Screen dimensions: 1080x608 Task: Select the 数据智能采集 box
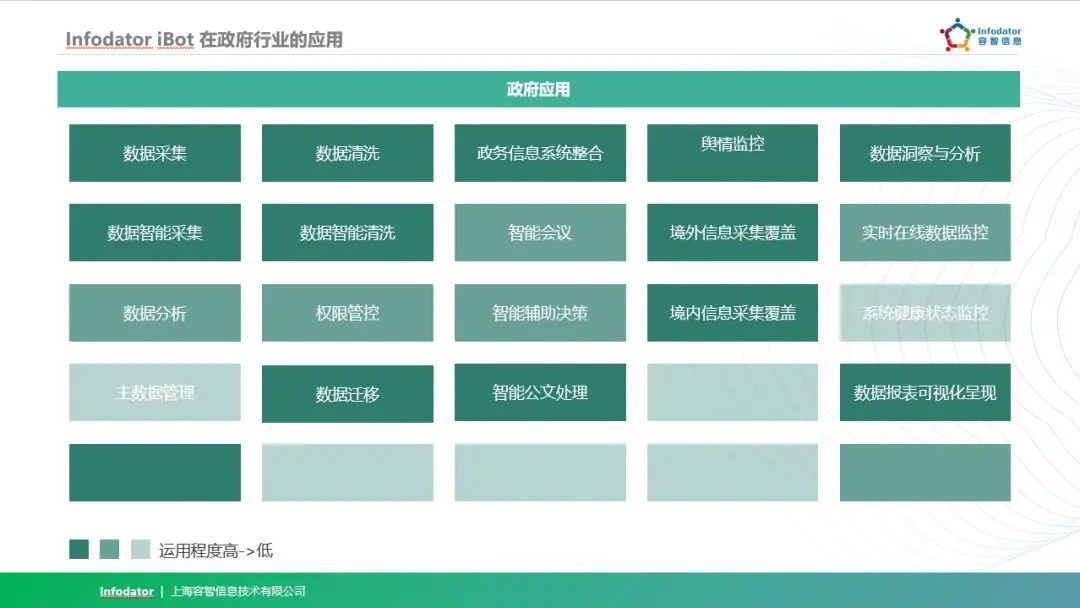(x=155, y=233)
